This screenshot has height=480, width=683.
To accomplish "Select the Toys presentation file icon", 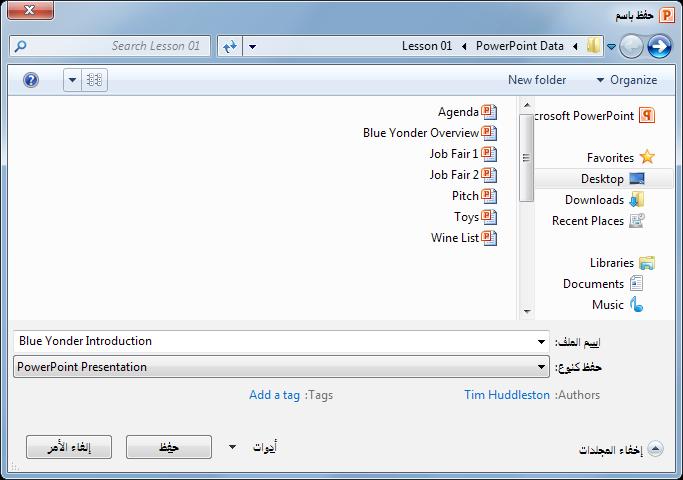I will coord(489,216).
